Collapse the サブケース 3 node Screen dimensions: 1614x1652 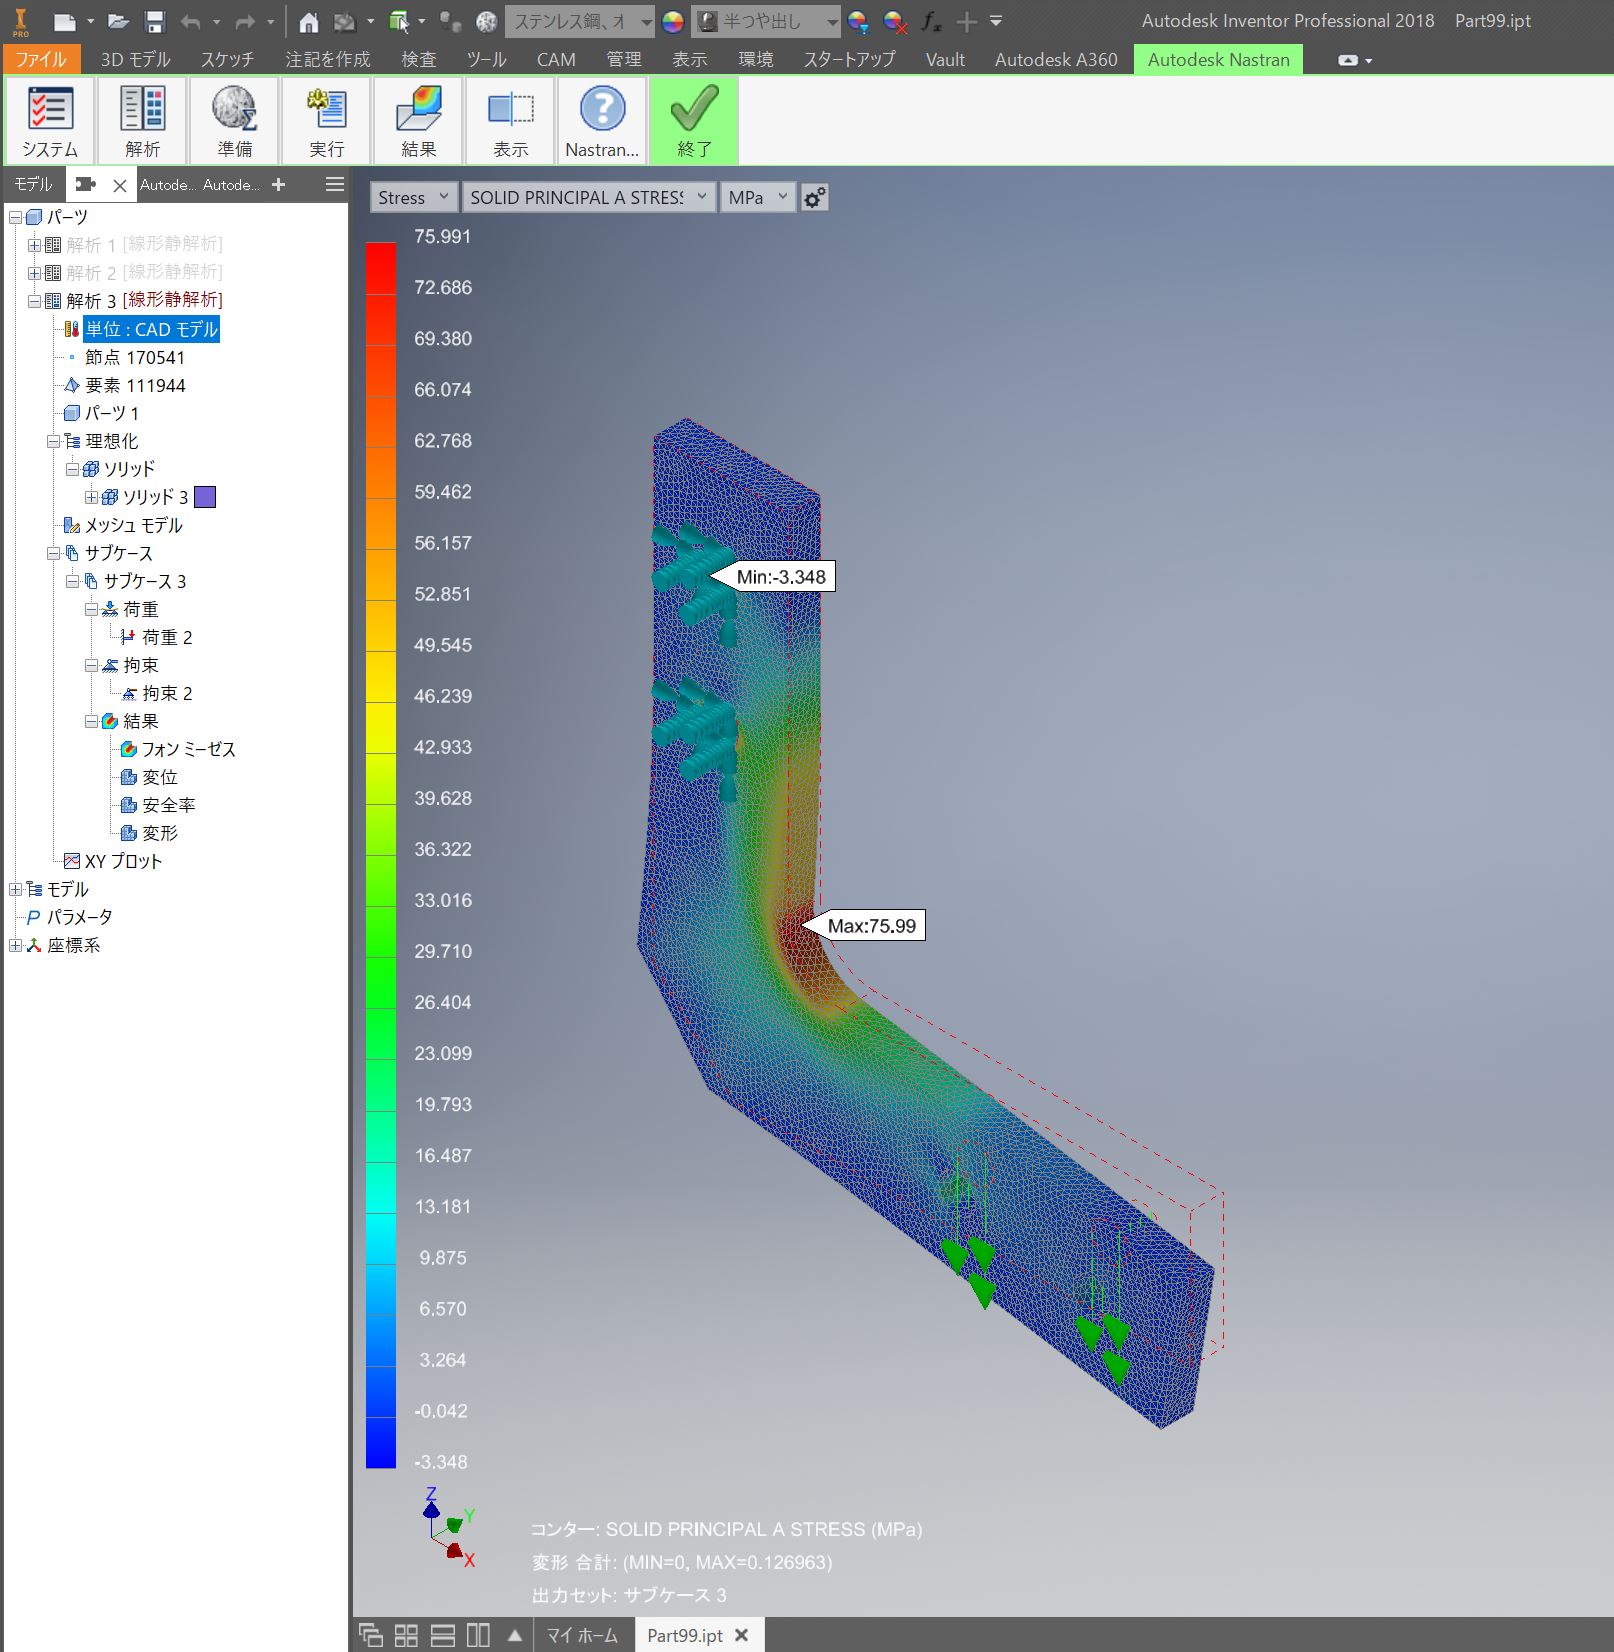72,581
